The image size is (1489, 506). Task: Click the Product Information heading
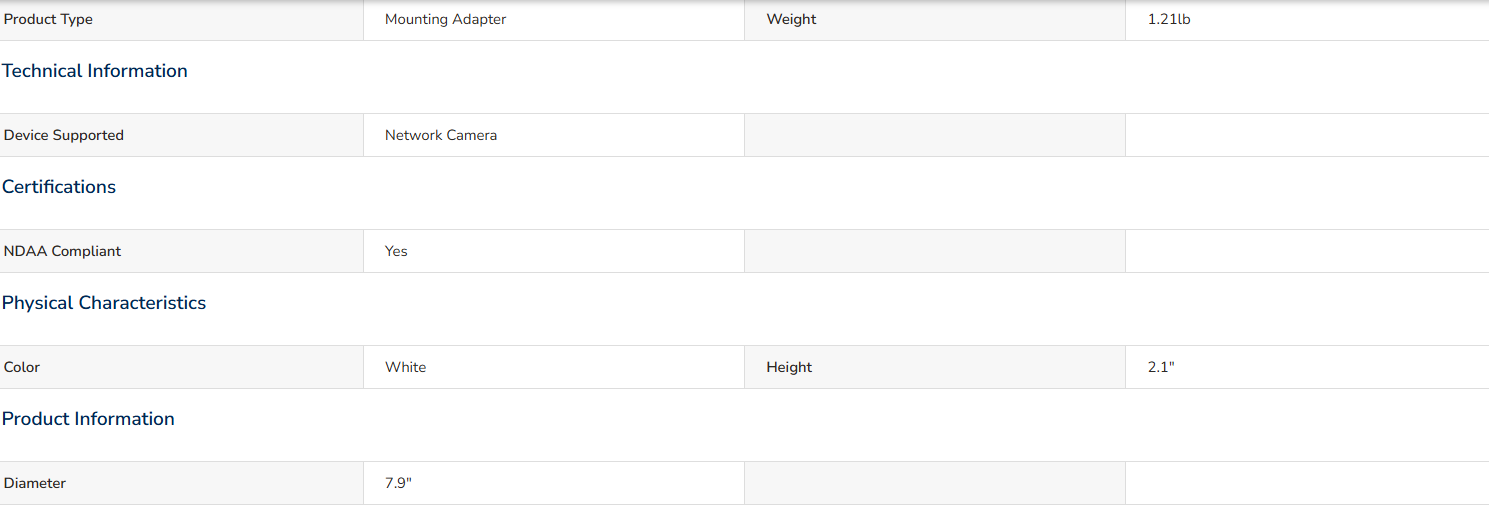(88, 419)
